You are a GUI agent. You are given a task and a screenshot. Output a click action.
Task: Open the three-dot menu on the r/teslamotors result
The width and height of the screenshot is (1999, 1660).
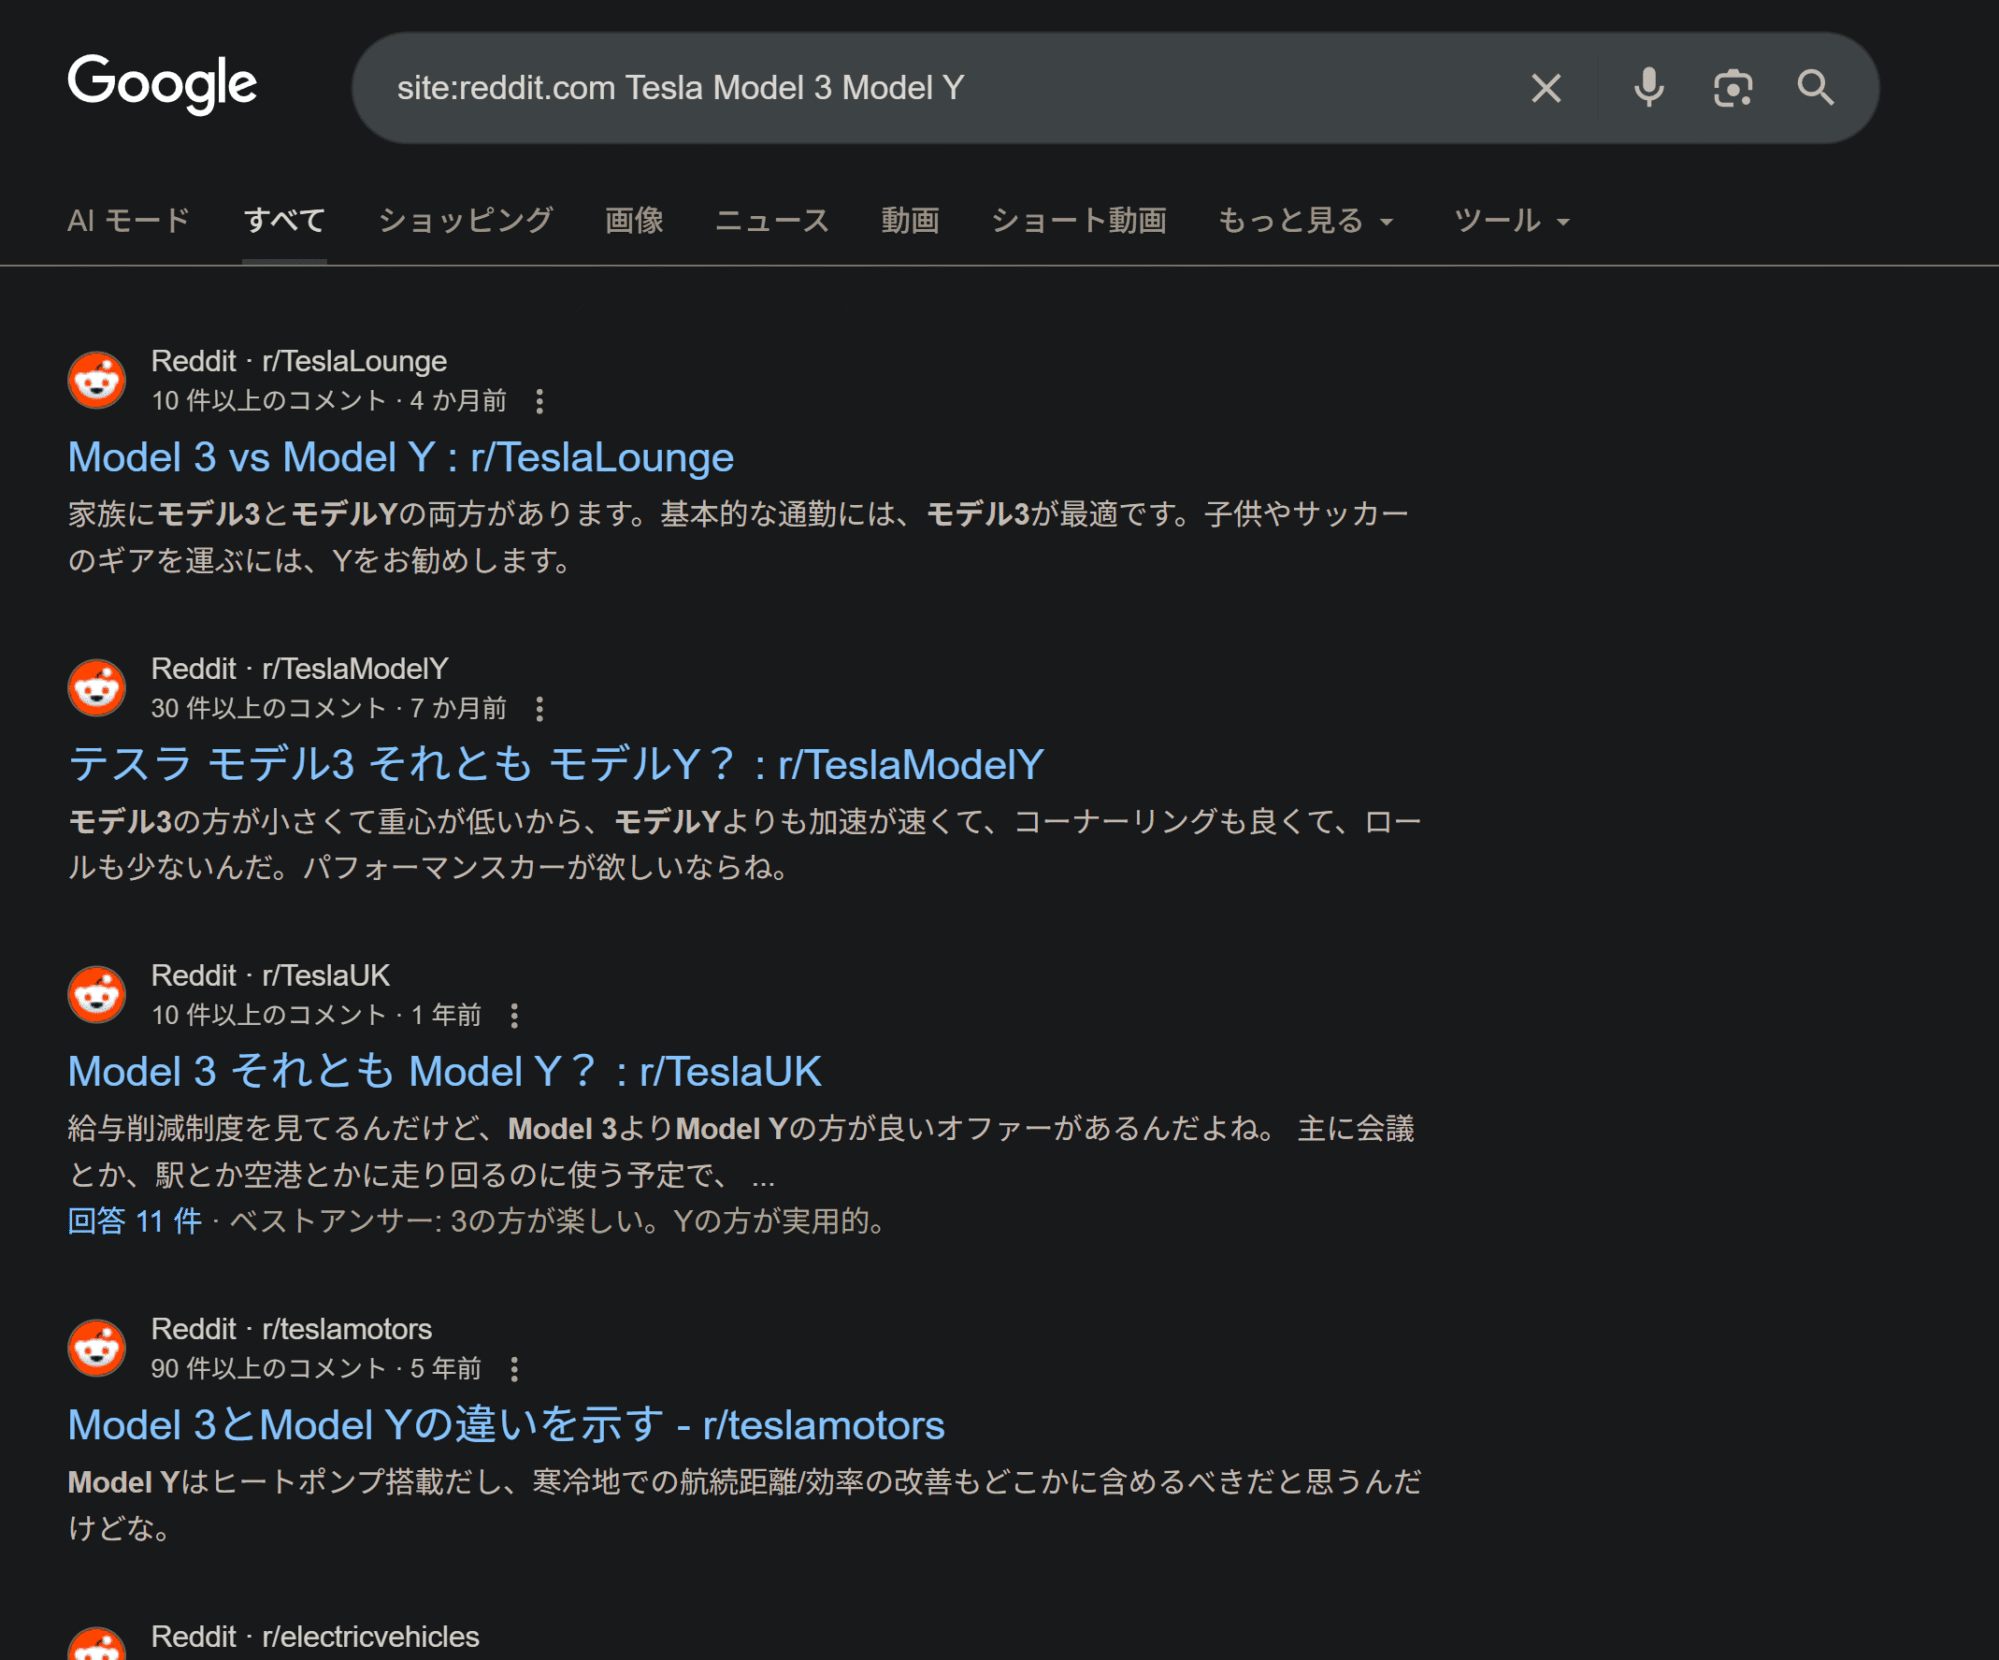pos(516,1368)
